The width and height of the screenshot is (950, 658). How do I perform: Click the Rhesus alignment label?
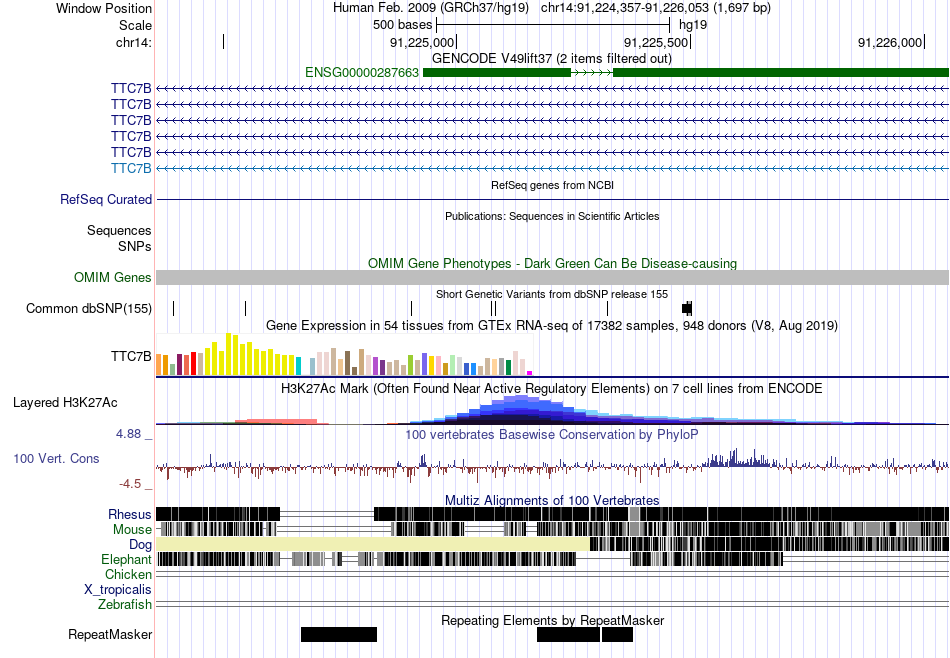point(130,514)
